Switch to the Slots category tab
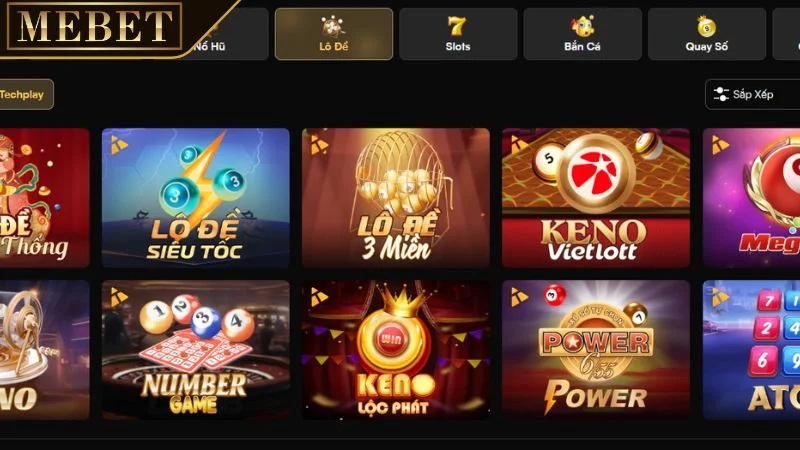Viewport: 800px width, 450px height. 458,34
